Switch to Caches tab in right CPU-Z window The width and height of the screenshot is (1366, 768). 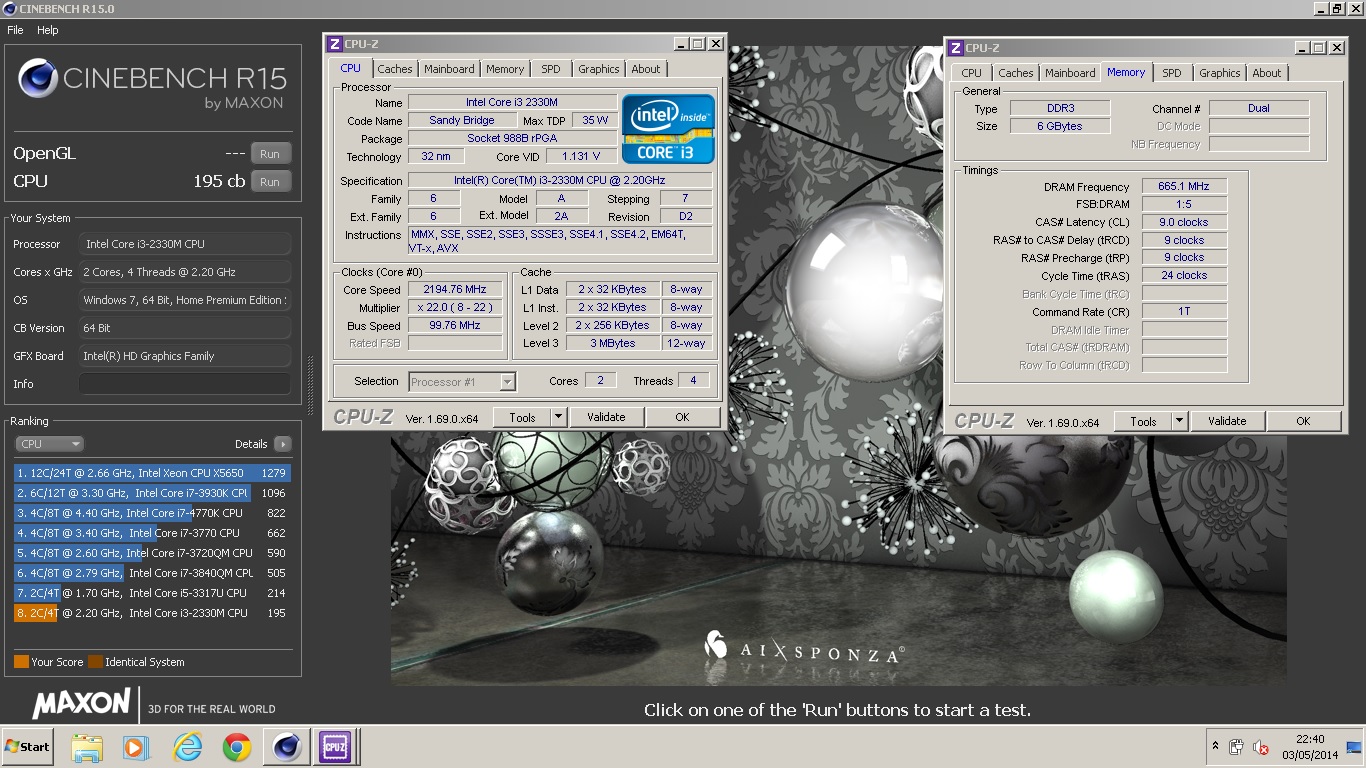[x=1015, y=73]
